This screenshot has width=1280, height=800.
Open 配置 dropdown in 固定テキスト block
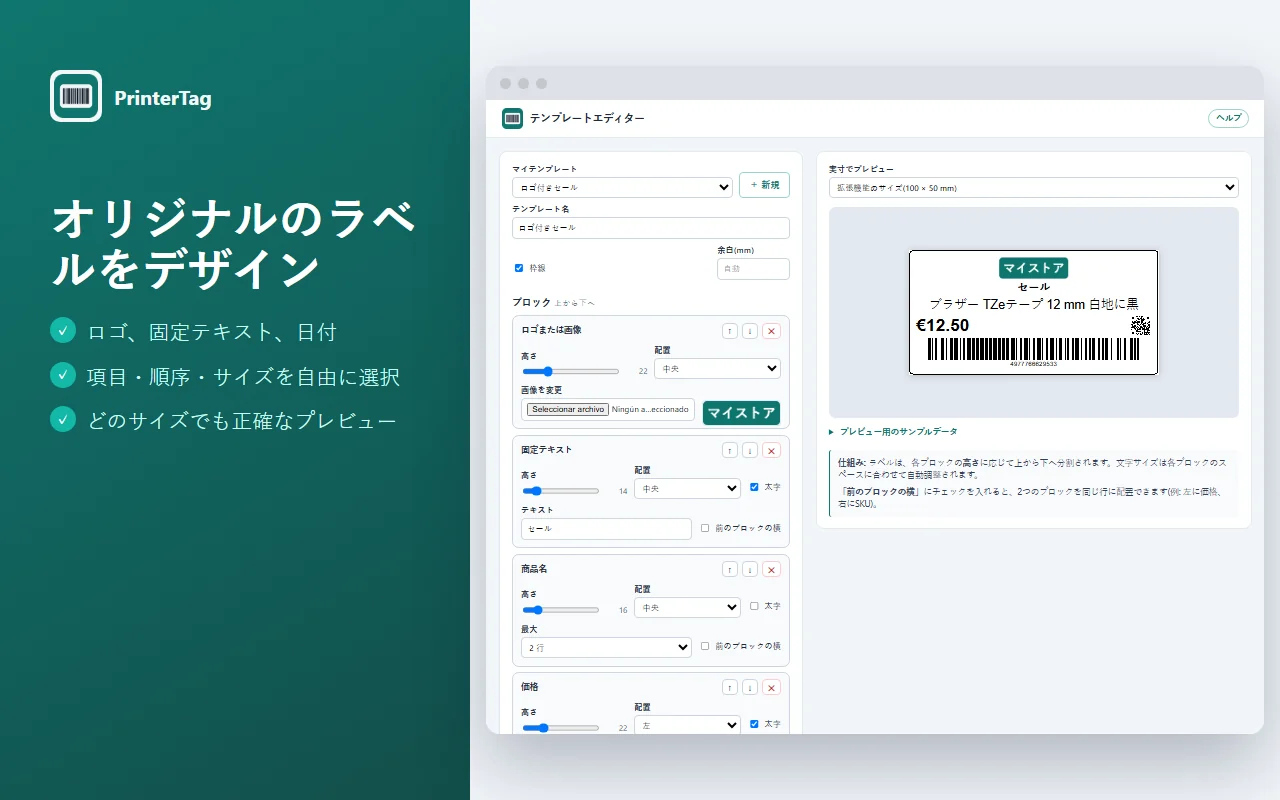tap(687, 488)
